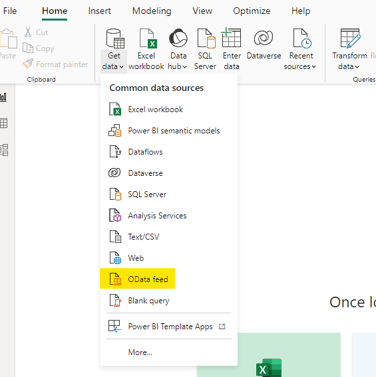Click the Dataverse ribbon icon
Viewport: 376px width, 377px height.
coord(263,38)
